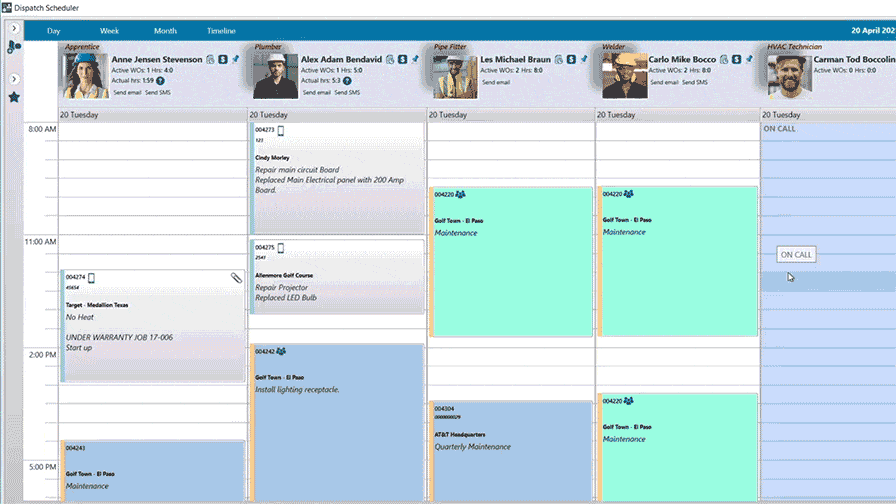
Task: Click Anne Jensen Stevenson's document icon
Action: coord(210,59)
